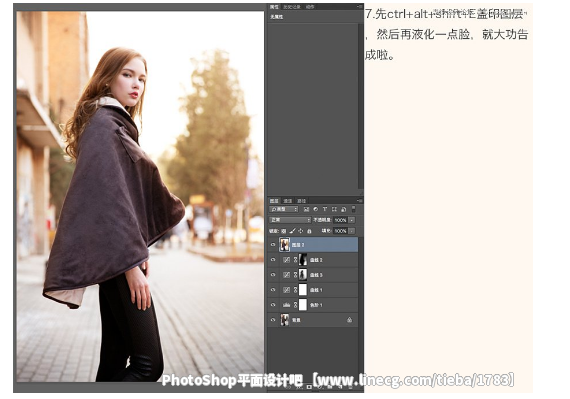Click lock position move icon
This screenshot has width=570, height=399.
pyautogui.click(x=301, y=231)
